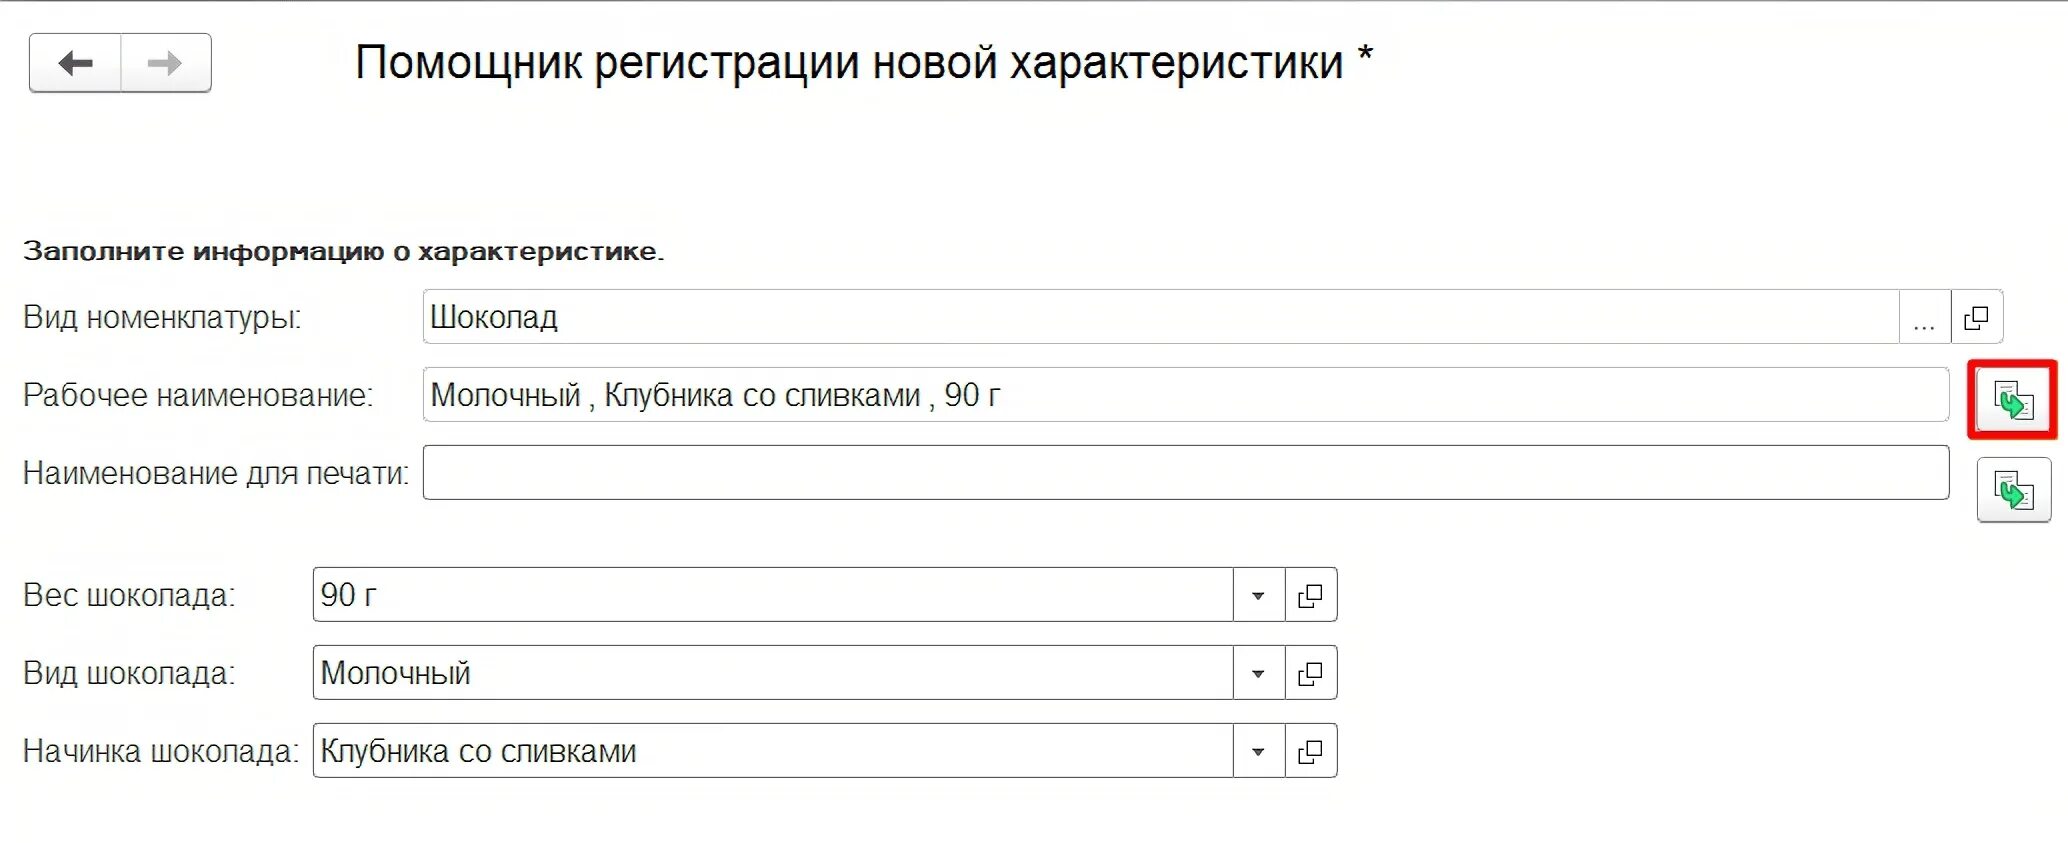
Task: Click the Начинка шоколада field with Клубника
Action: tap(772, 752)
